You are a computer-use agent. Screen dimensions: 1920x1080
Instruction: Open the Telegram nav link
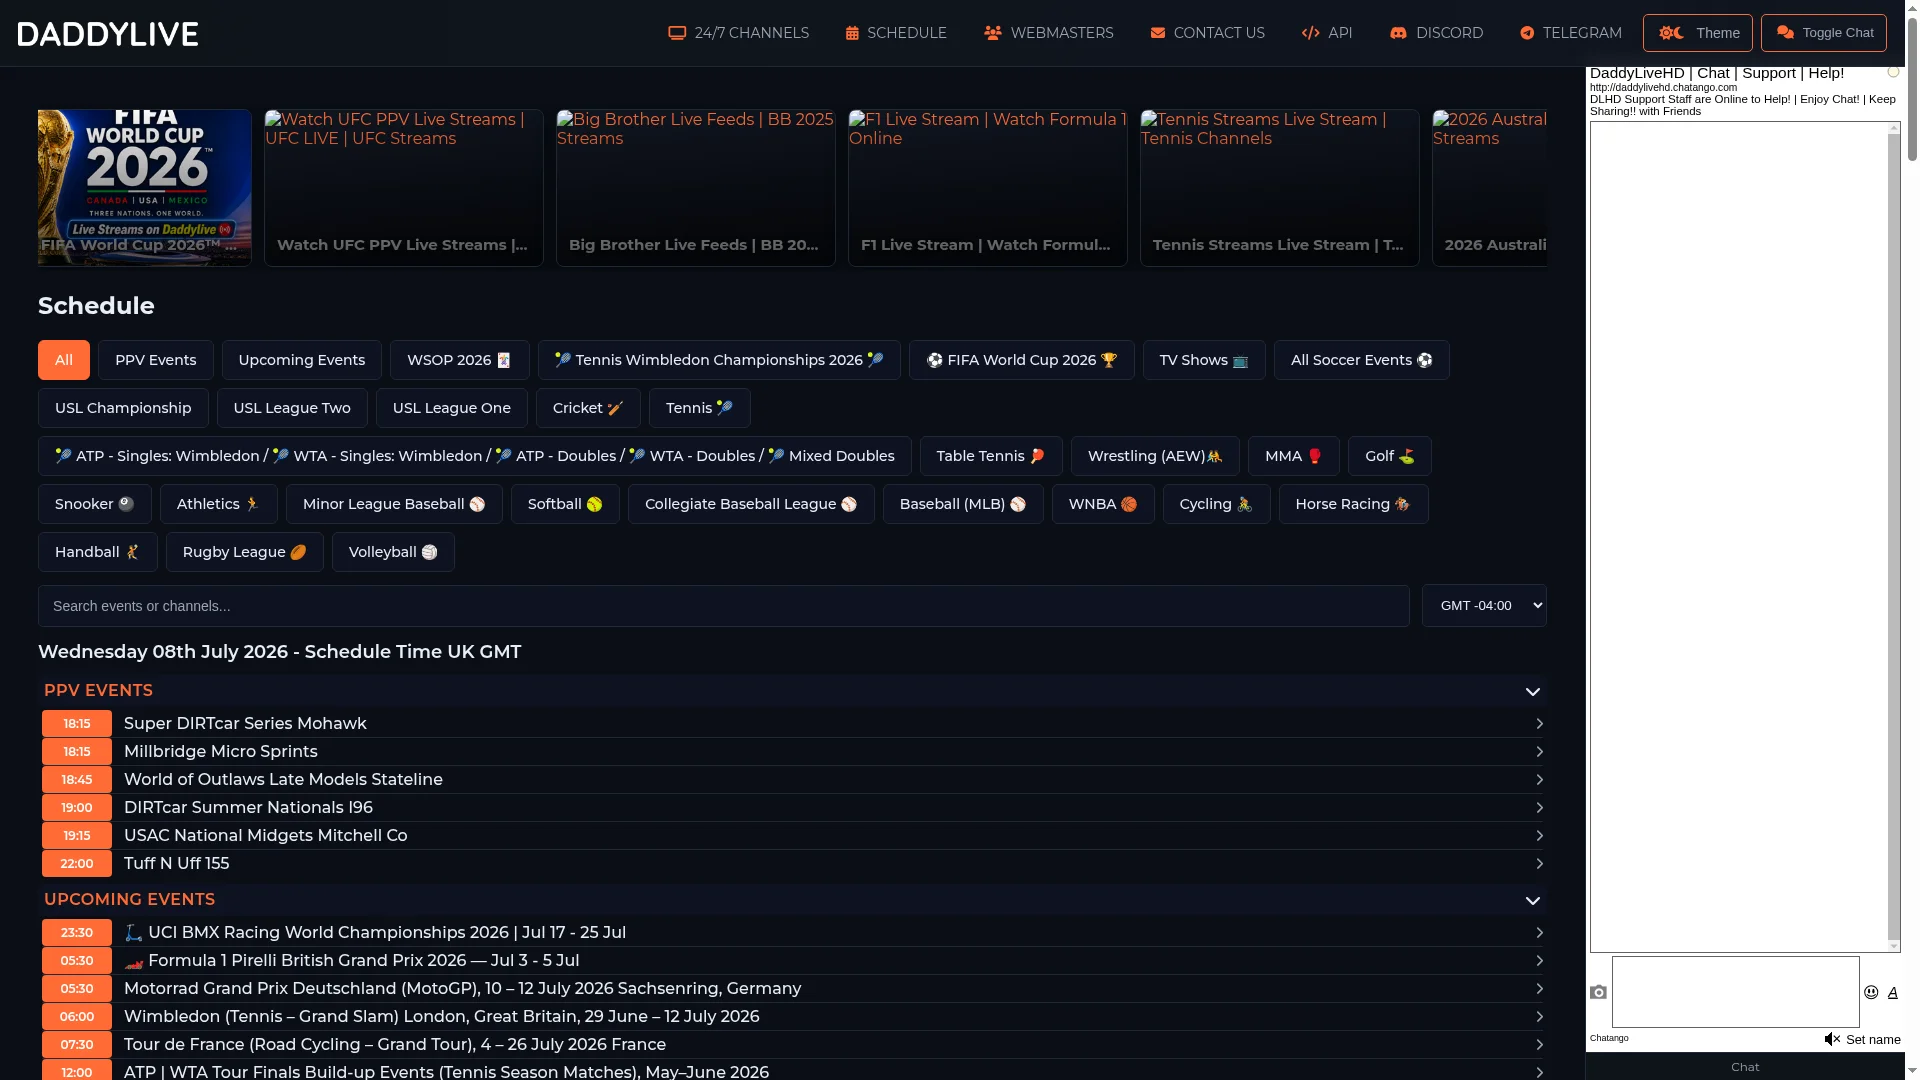tap(1571, 33)
